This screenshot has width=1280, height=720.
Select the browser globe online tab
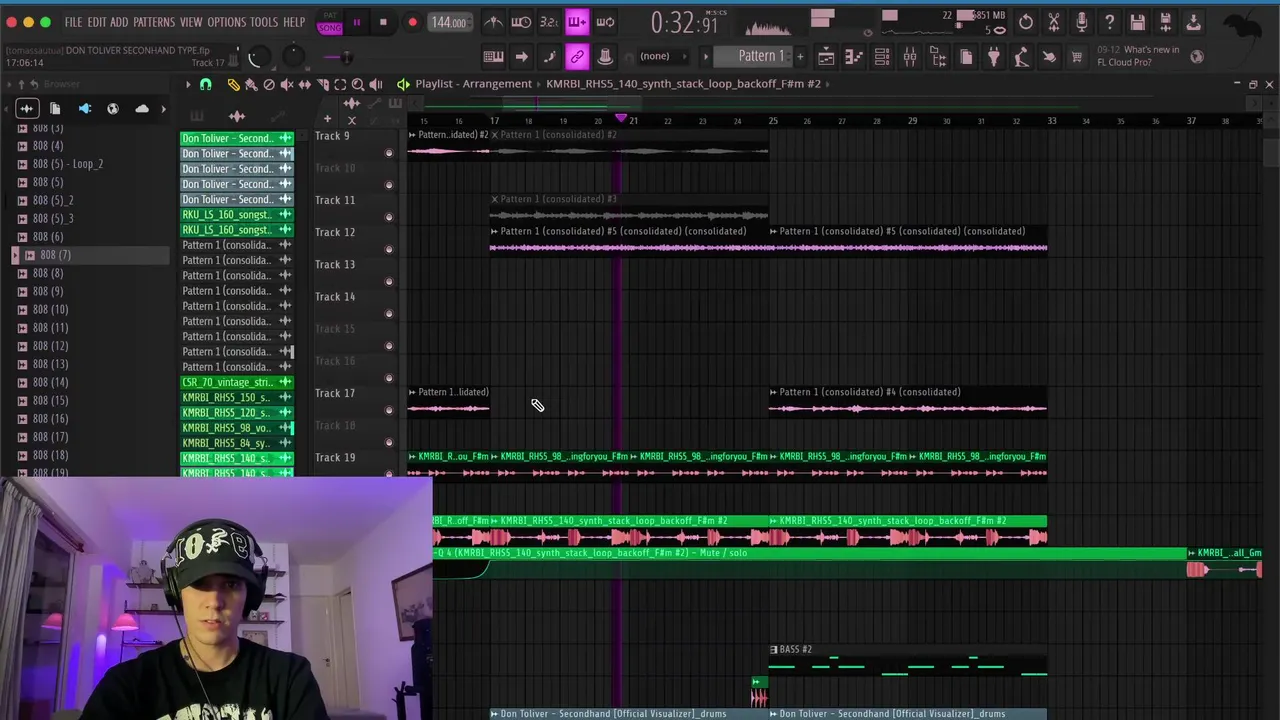click(x=112, y=108)
